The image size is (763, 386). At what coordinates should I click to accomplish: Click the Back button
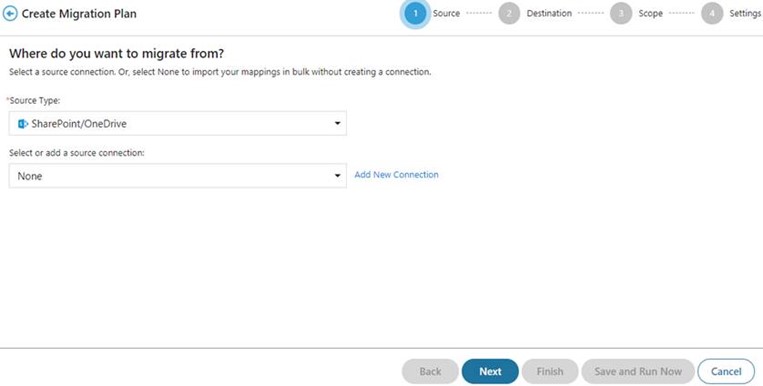[430, 371]
